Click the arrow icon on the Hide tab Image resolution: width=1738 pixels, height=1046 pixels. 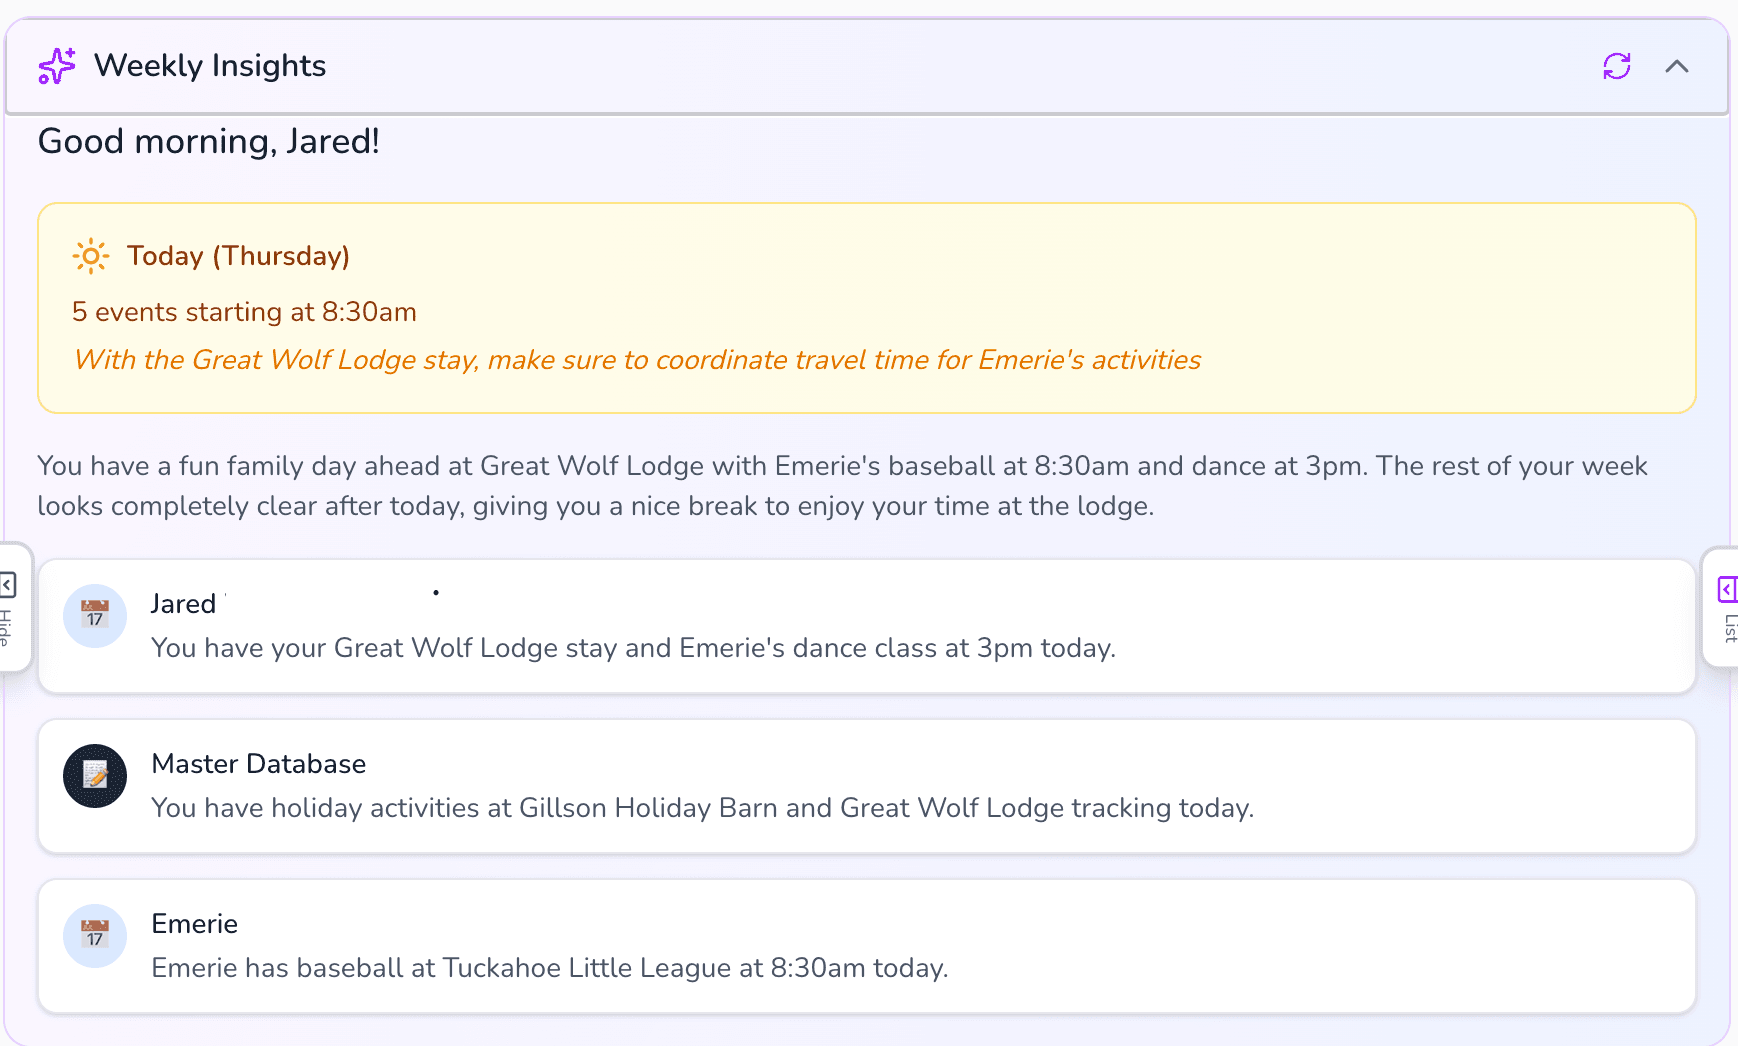[x=9, y=583]
